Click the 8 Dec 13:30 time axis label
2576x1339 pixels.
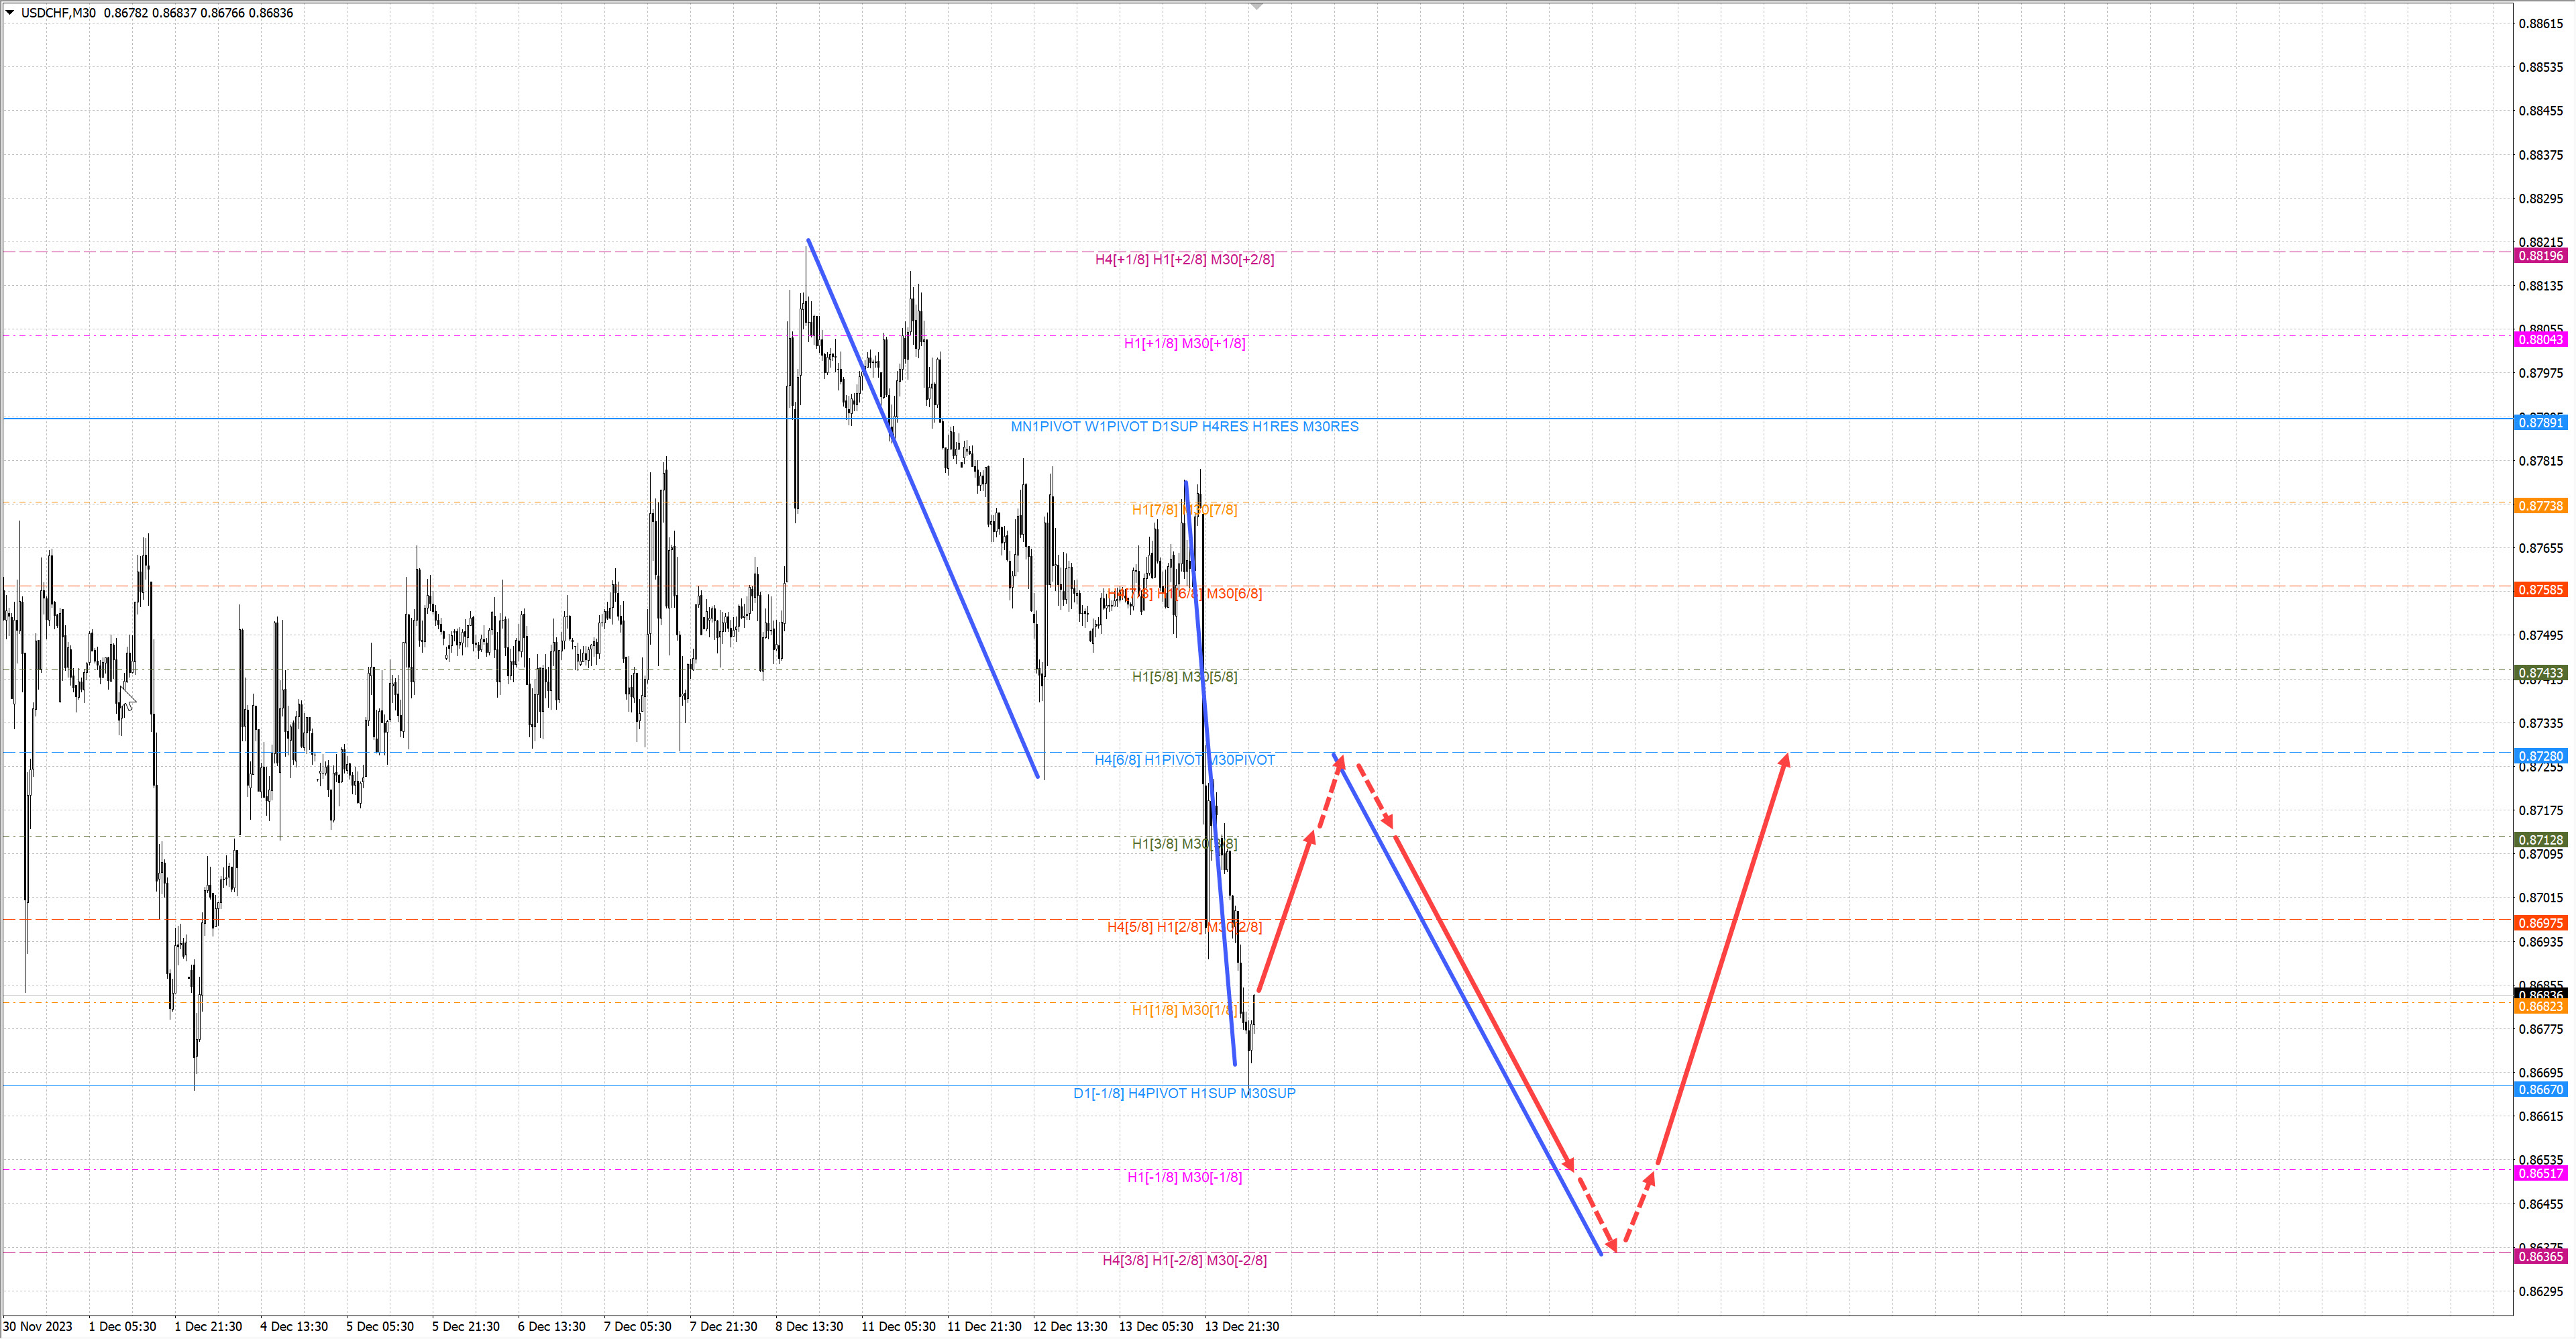click(x=809, y=1327)
